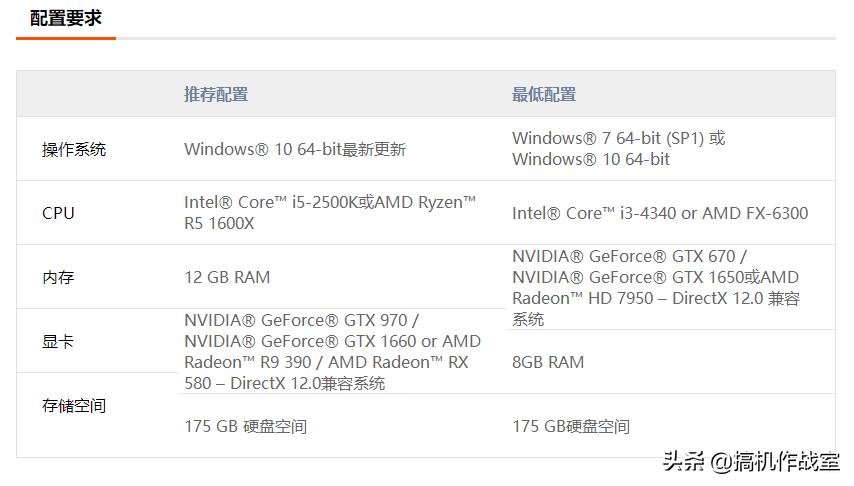The height and width of the screenshot is (486, 854).
Task: Click recommended 175 GB 硬盘空间 text
Action: pos(245,426)
